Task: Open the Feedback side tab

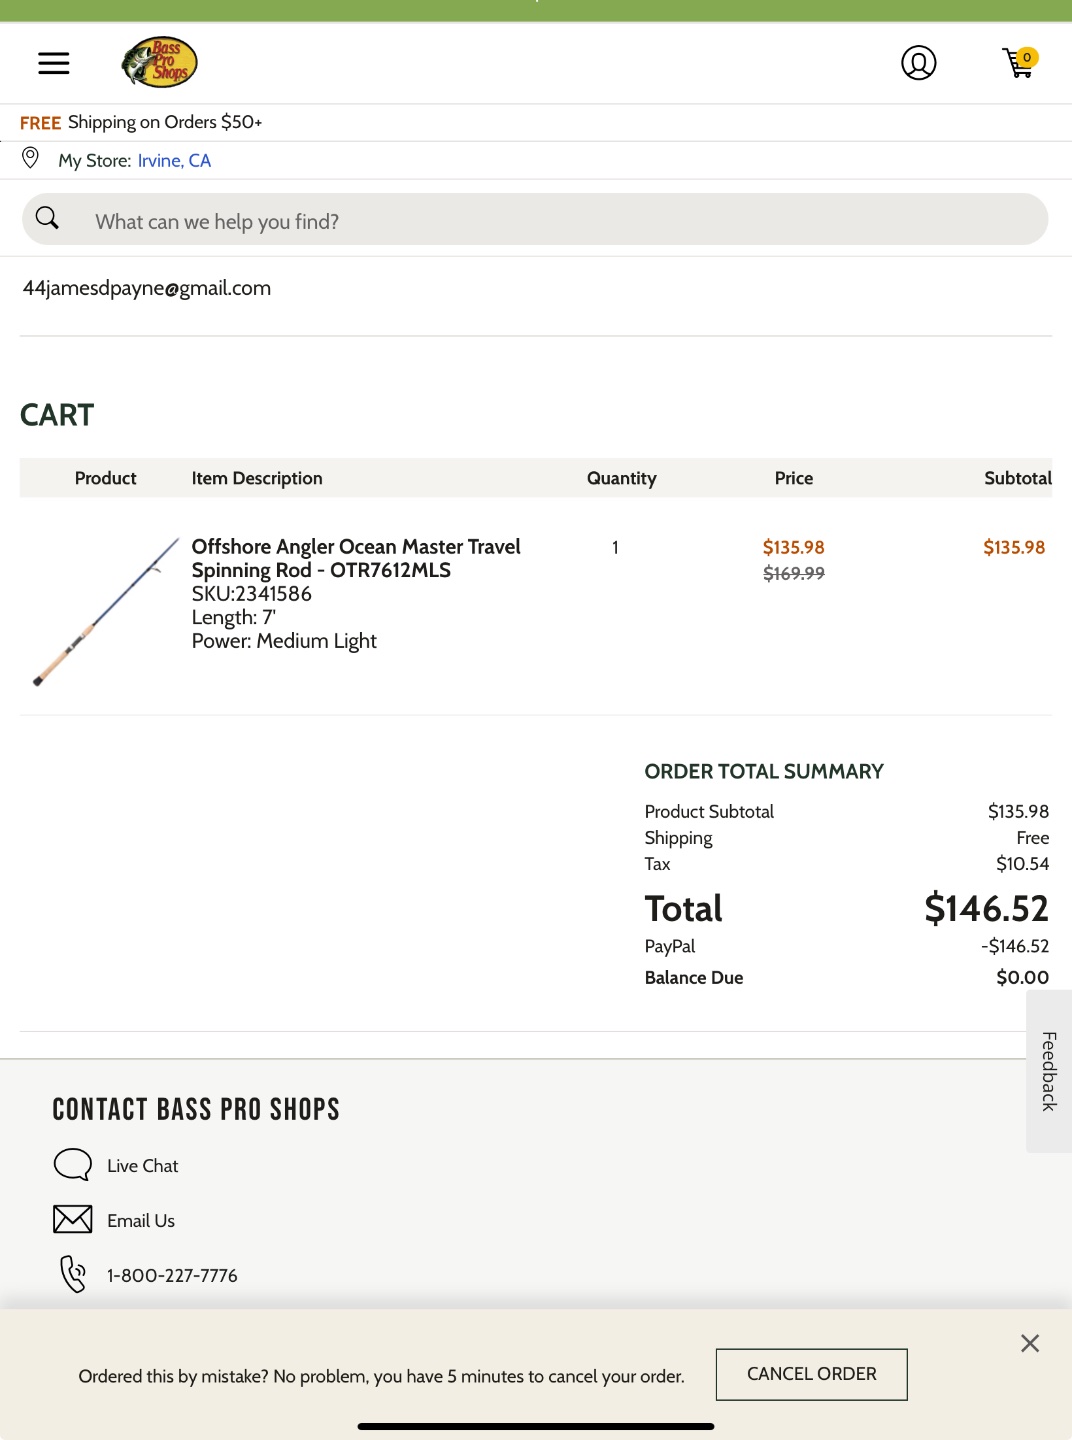Action: pyautogui.click(x=1049, y=1071)
